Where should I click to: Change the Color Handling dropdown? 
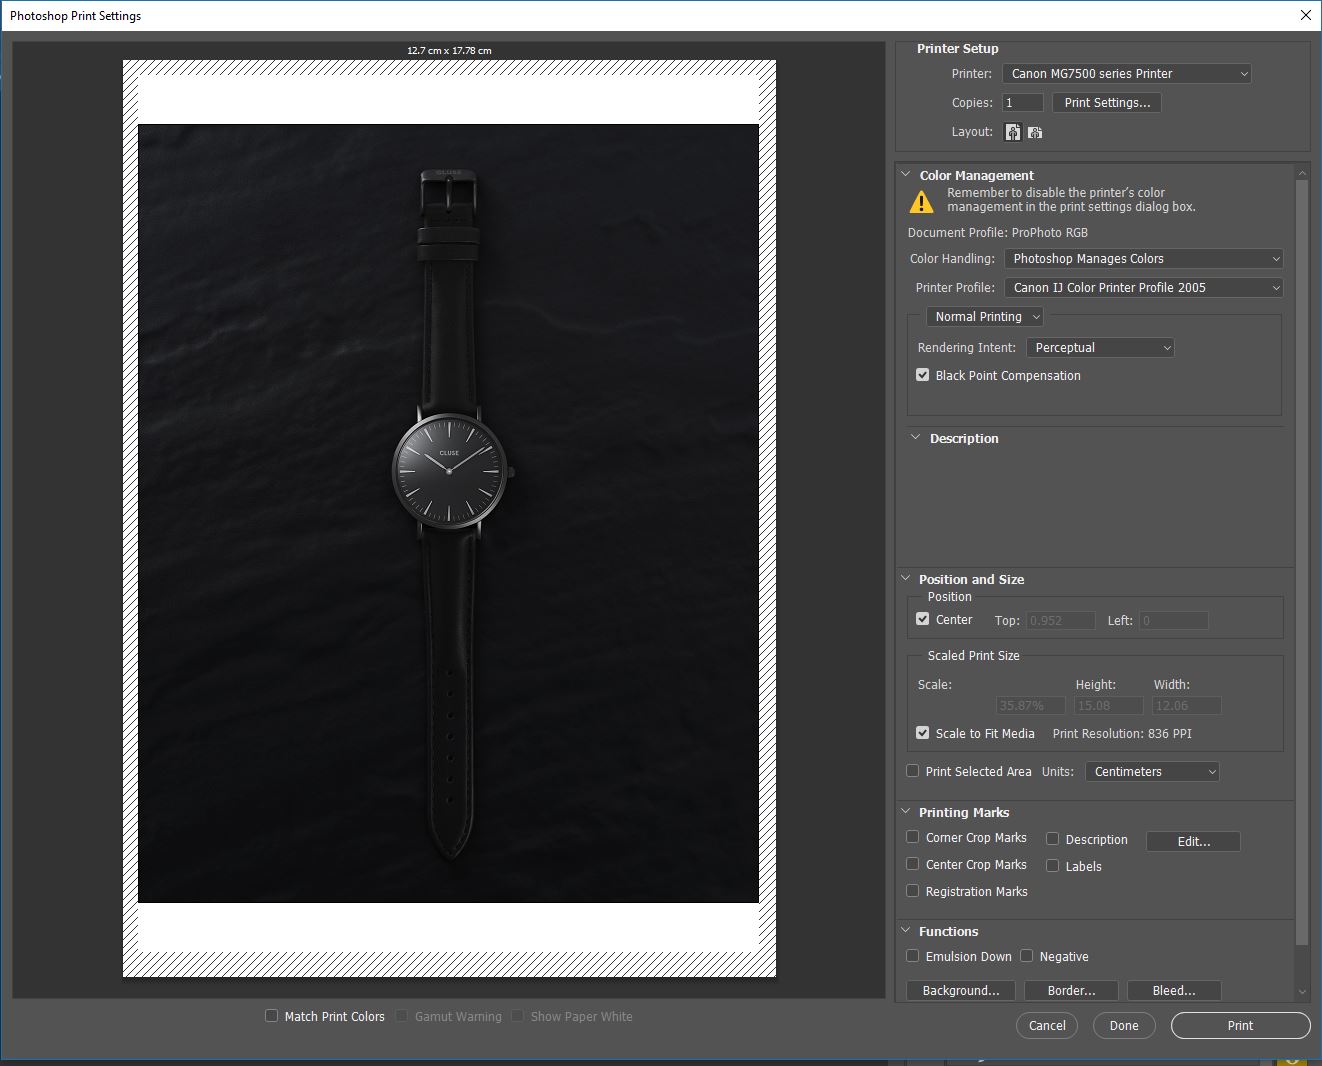(1143, 259)
